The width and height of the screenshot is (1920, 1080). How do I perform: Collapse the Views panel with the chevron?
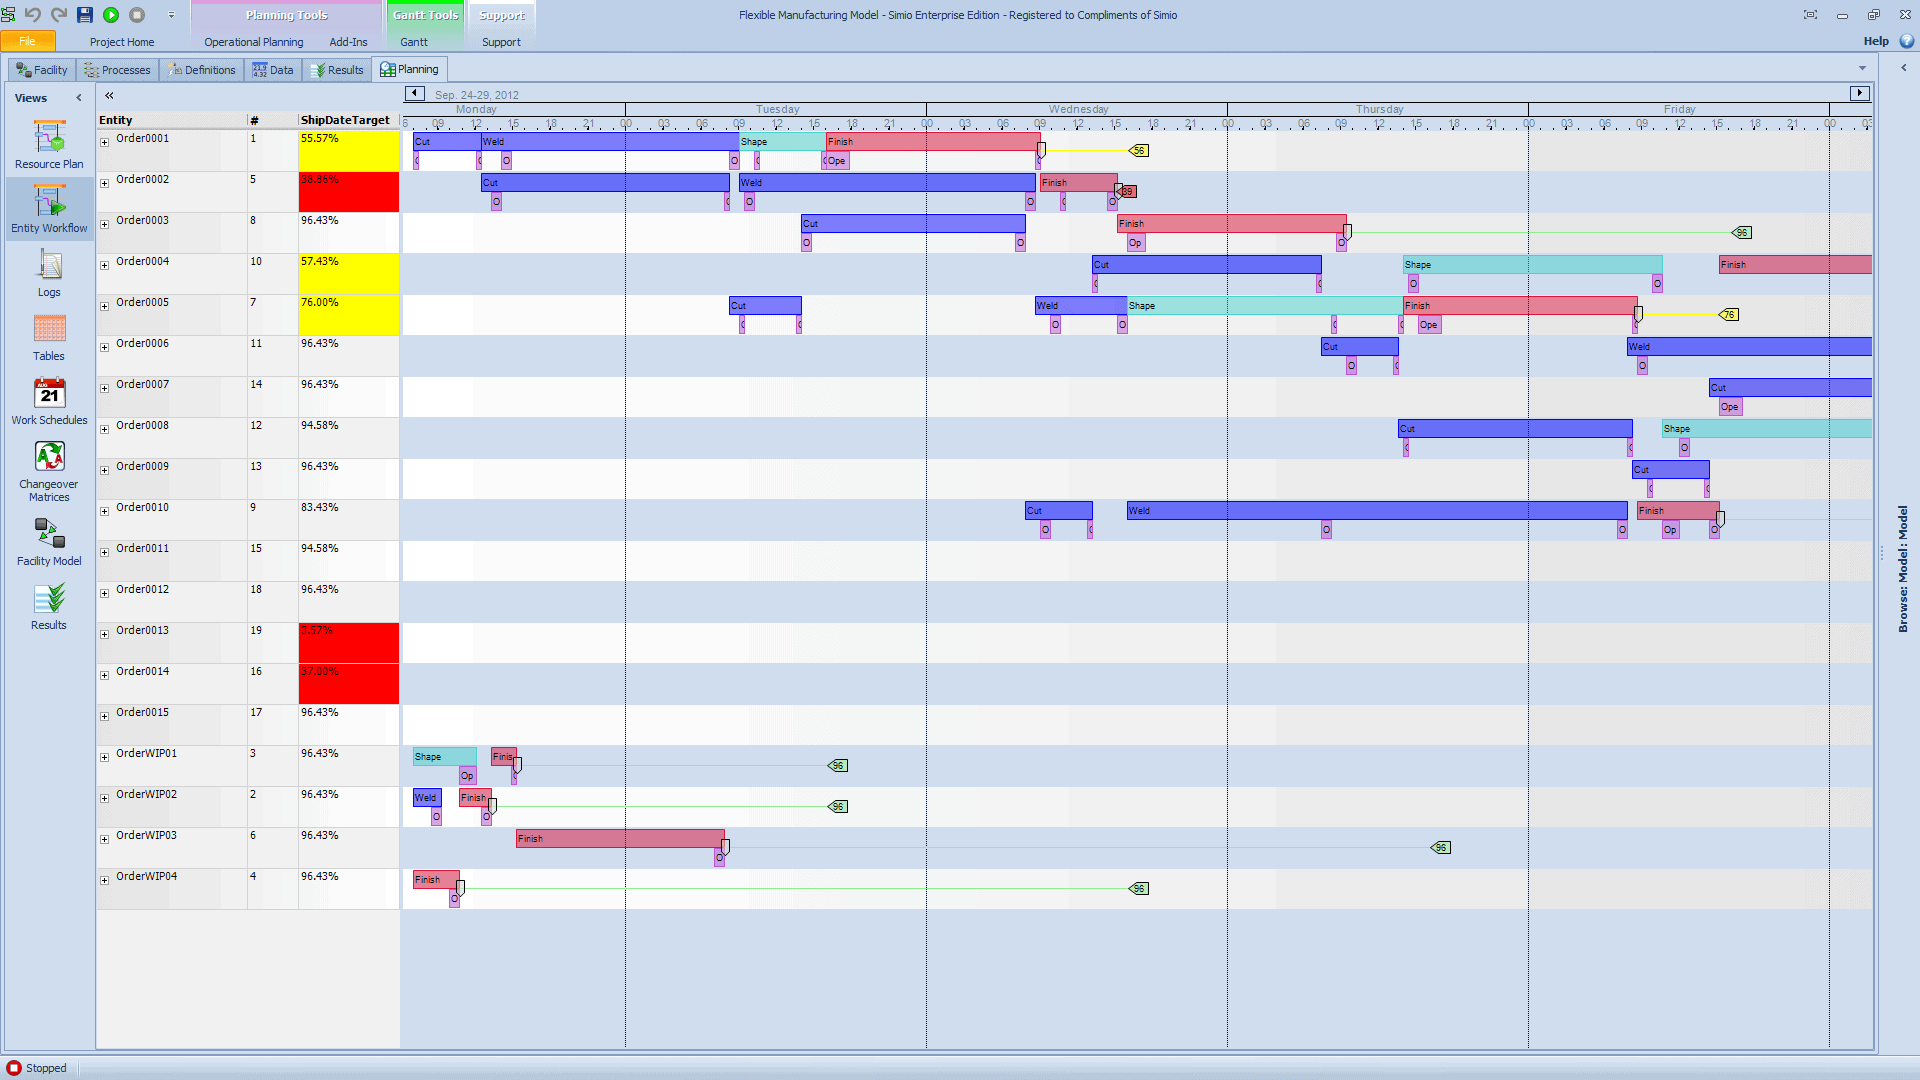click(79, 98)
